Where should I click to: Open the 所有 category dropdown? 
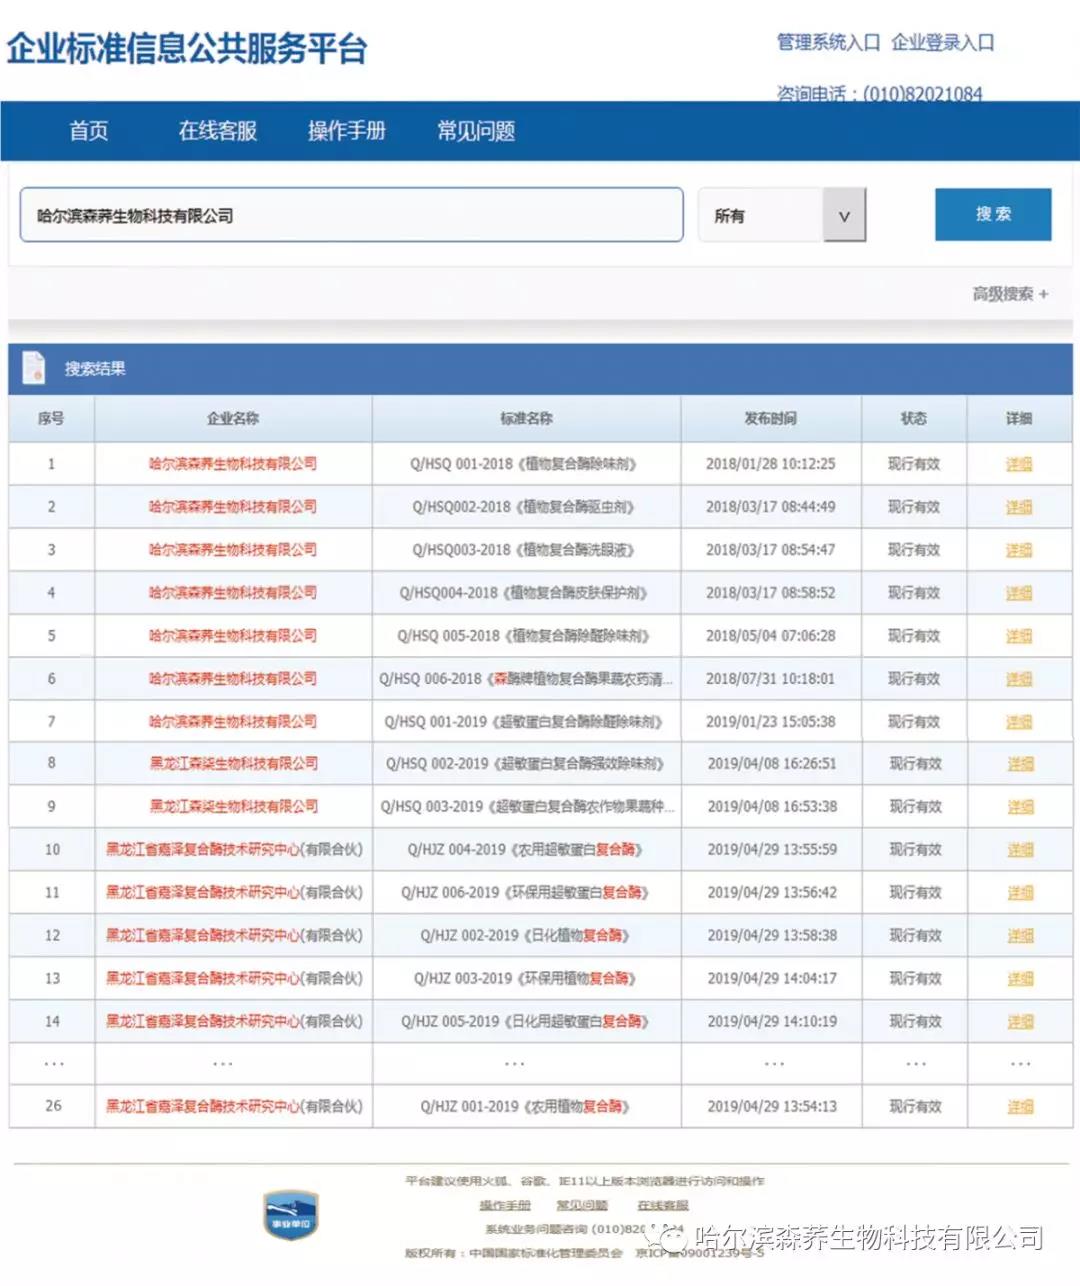click(781, 215)
